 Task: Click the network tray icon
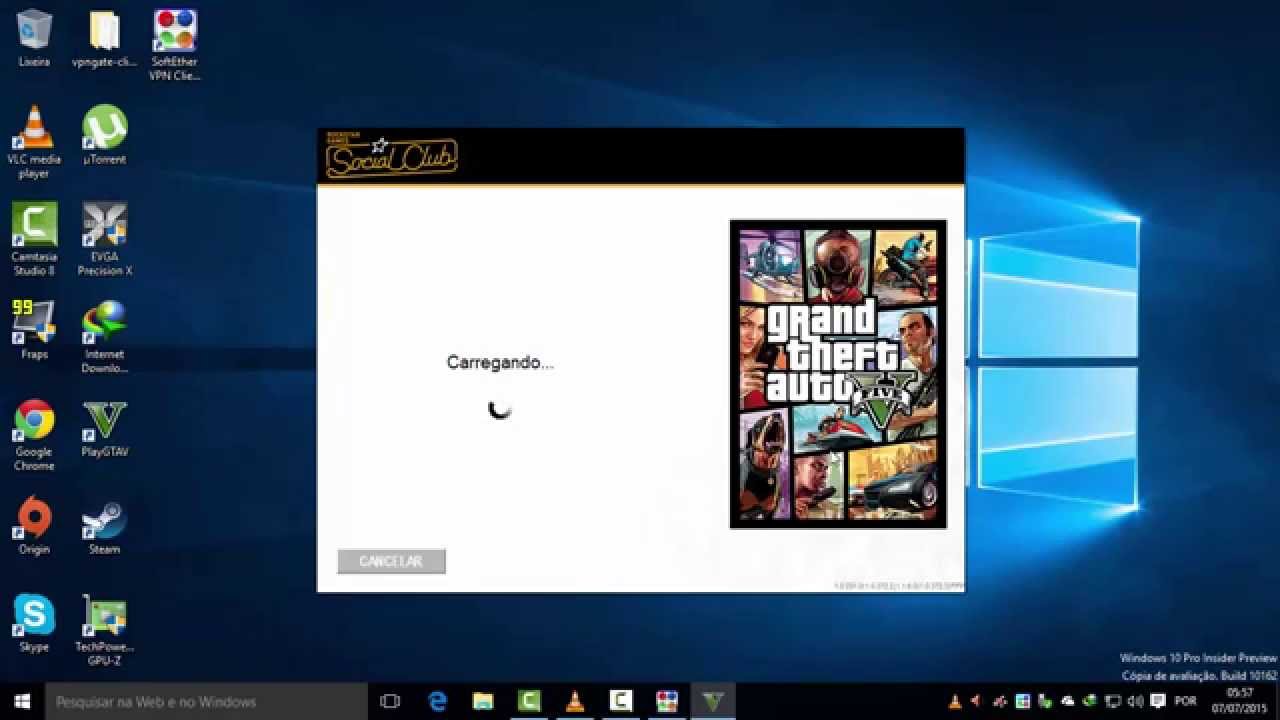(1112, 701)
